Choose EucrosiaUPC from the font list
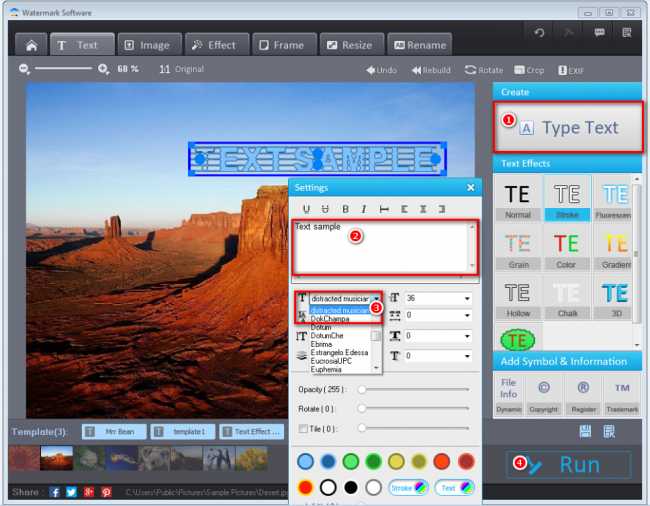The width and height of the screenshot is (650, 506). pyautogui.click(x=331, y=361)
